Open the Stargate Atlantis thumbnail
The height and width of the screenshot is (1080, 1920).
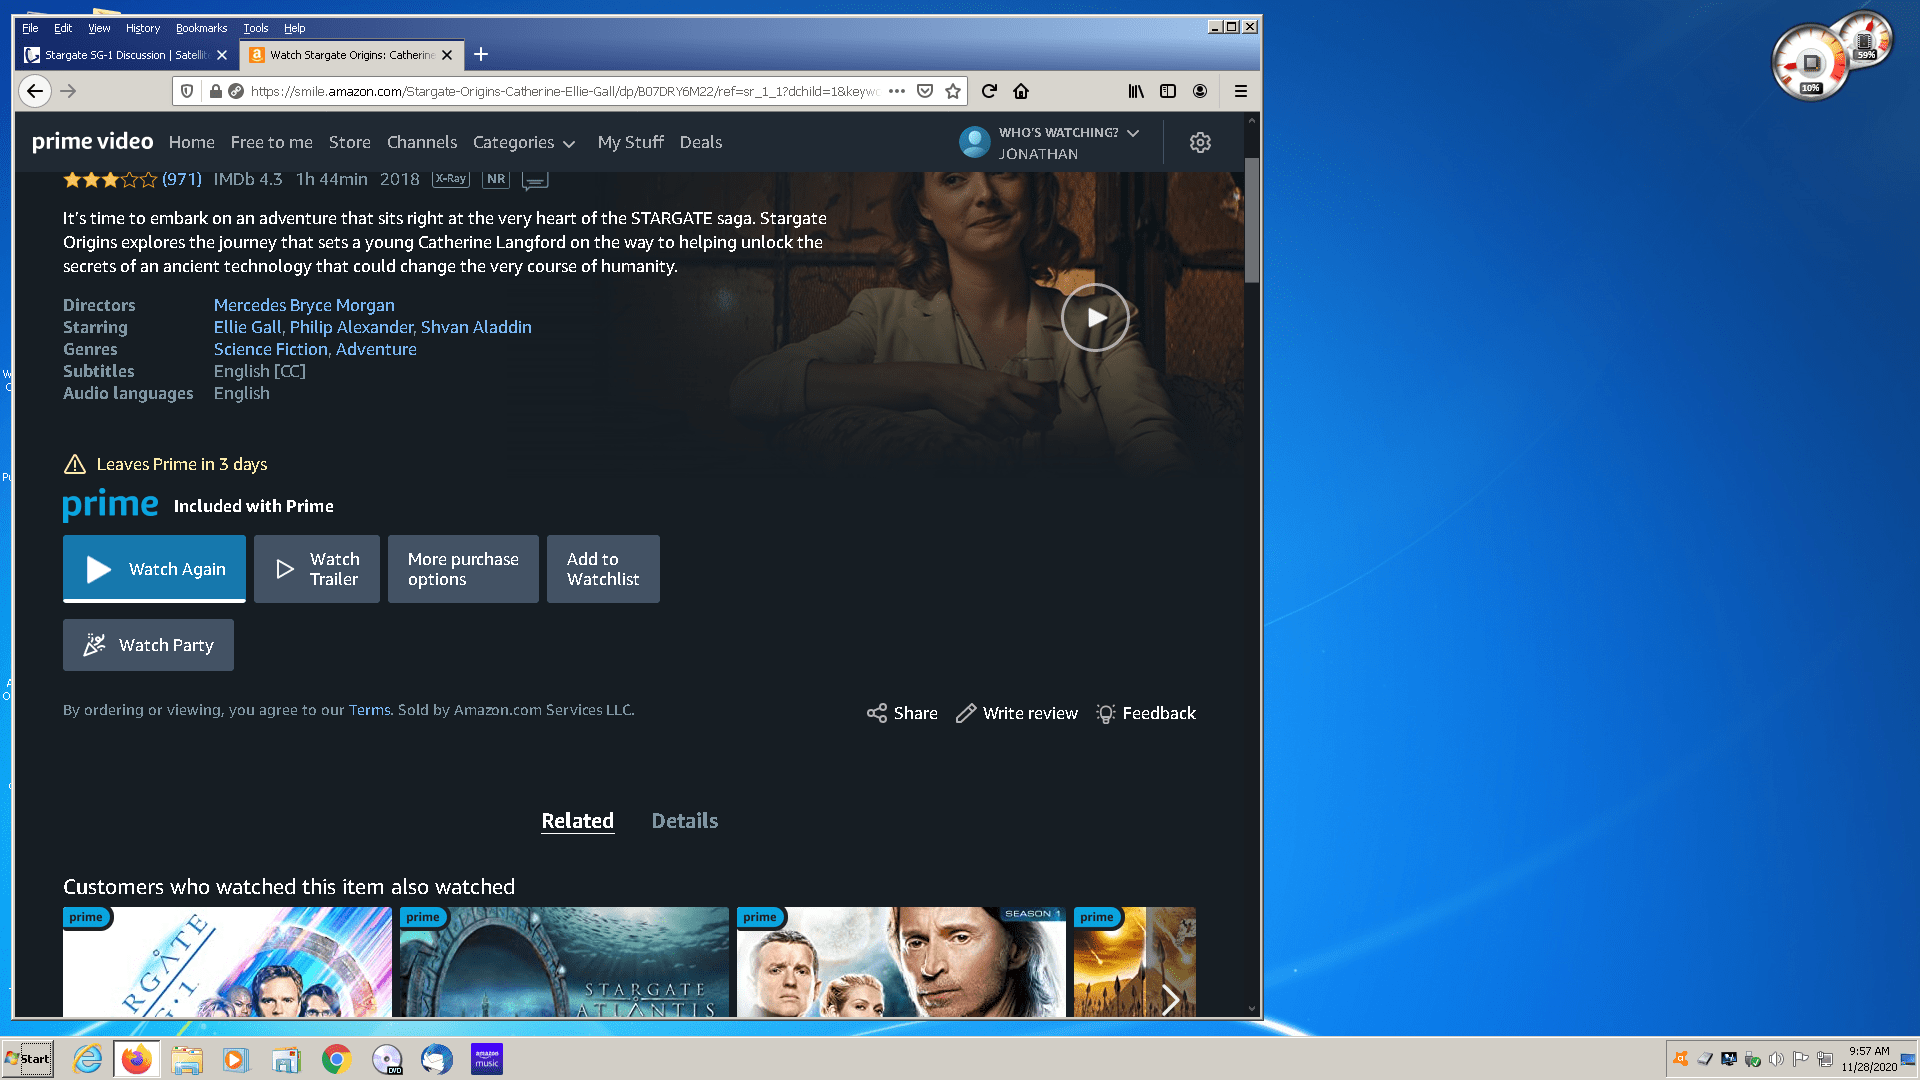pyautogui.click(x=564, y=962)
